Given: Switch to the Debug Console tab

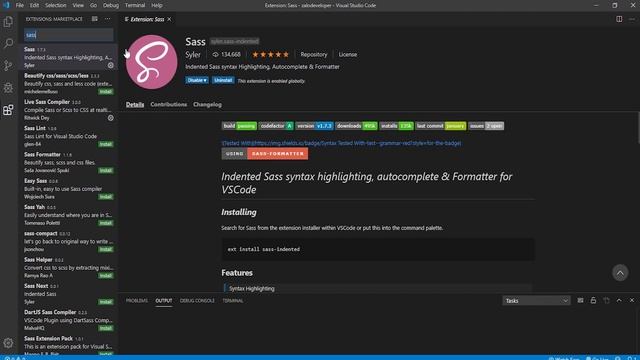Looking at the screenshot, I should click(x=197, y=300).
